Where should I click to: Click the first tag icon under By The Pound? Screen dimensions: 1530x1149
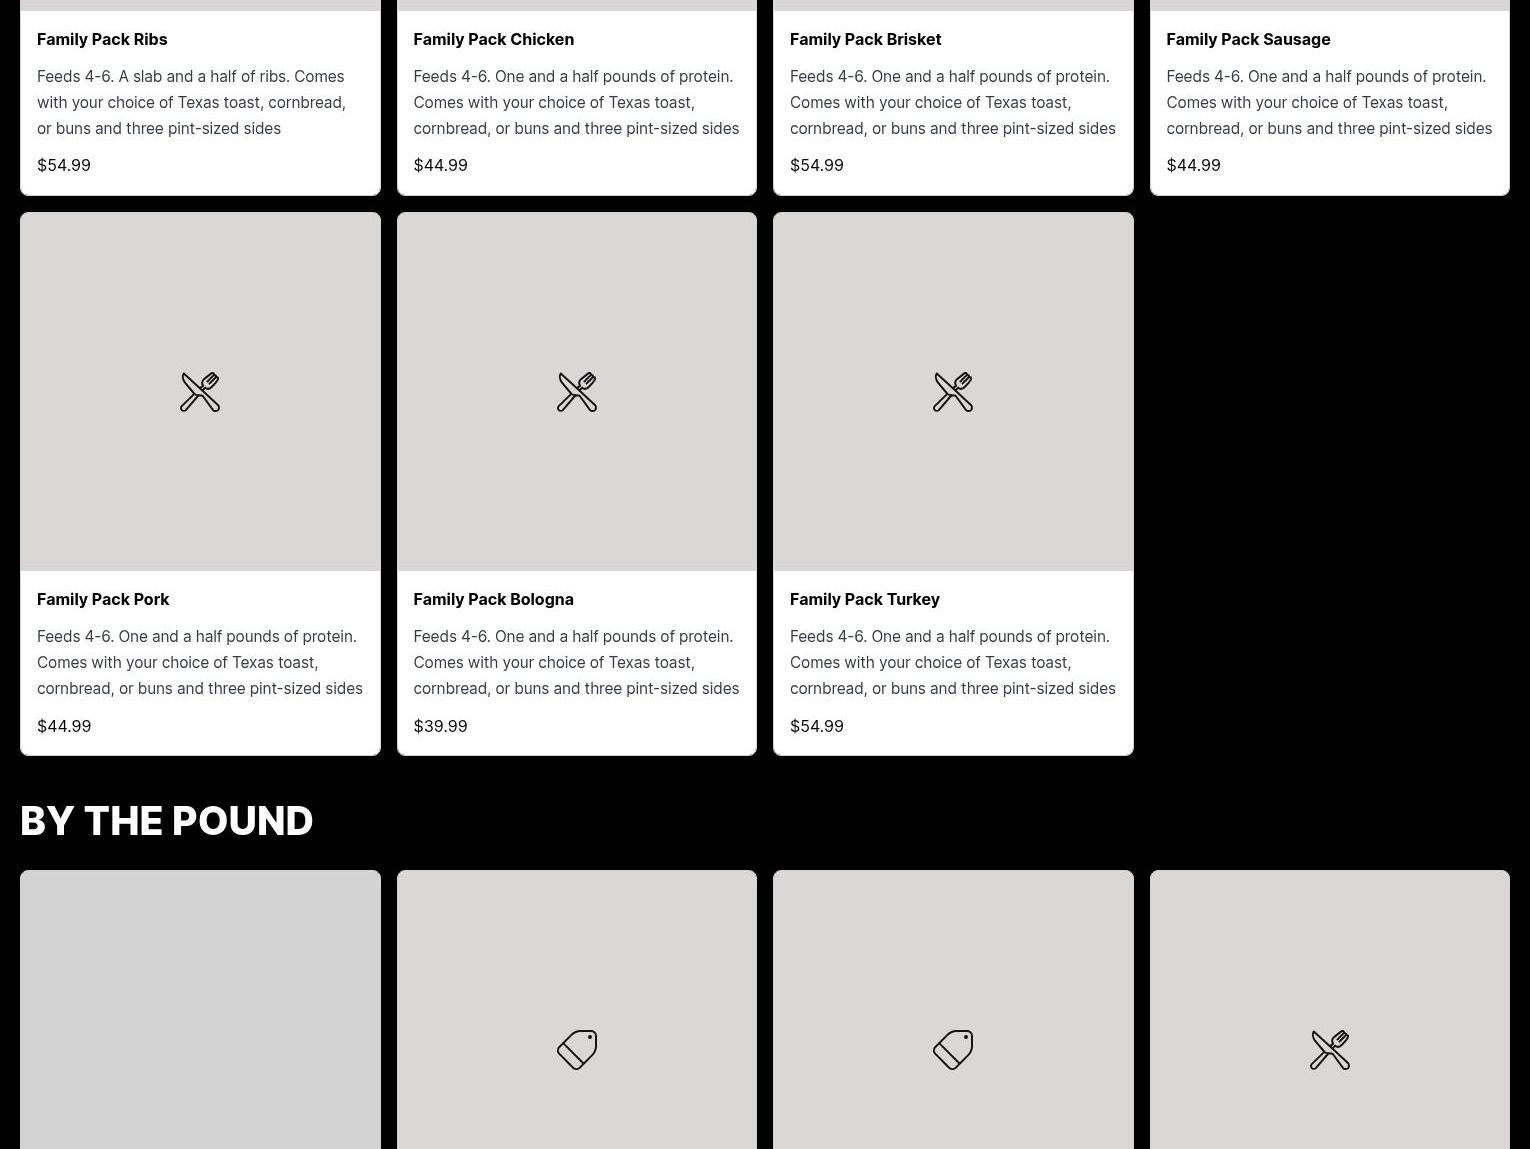pos(577,1050)
